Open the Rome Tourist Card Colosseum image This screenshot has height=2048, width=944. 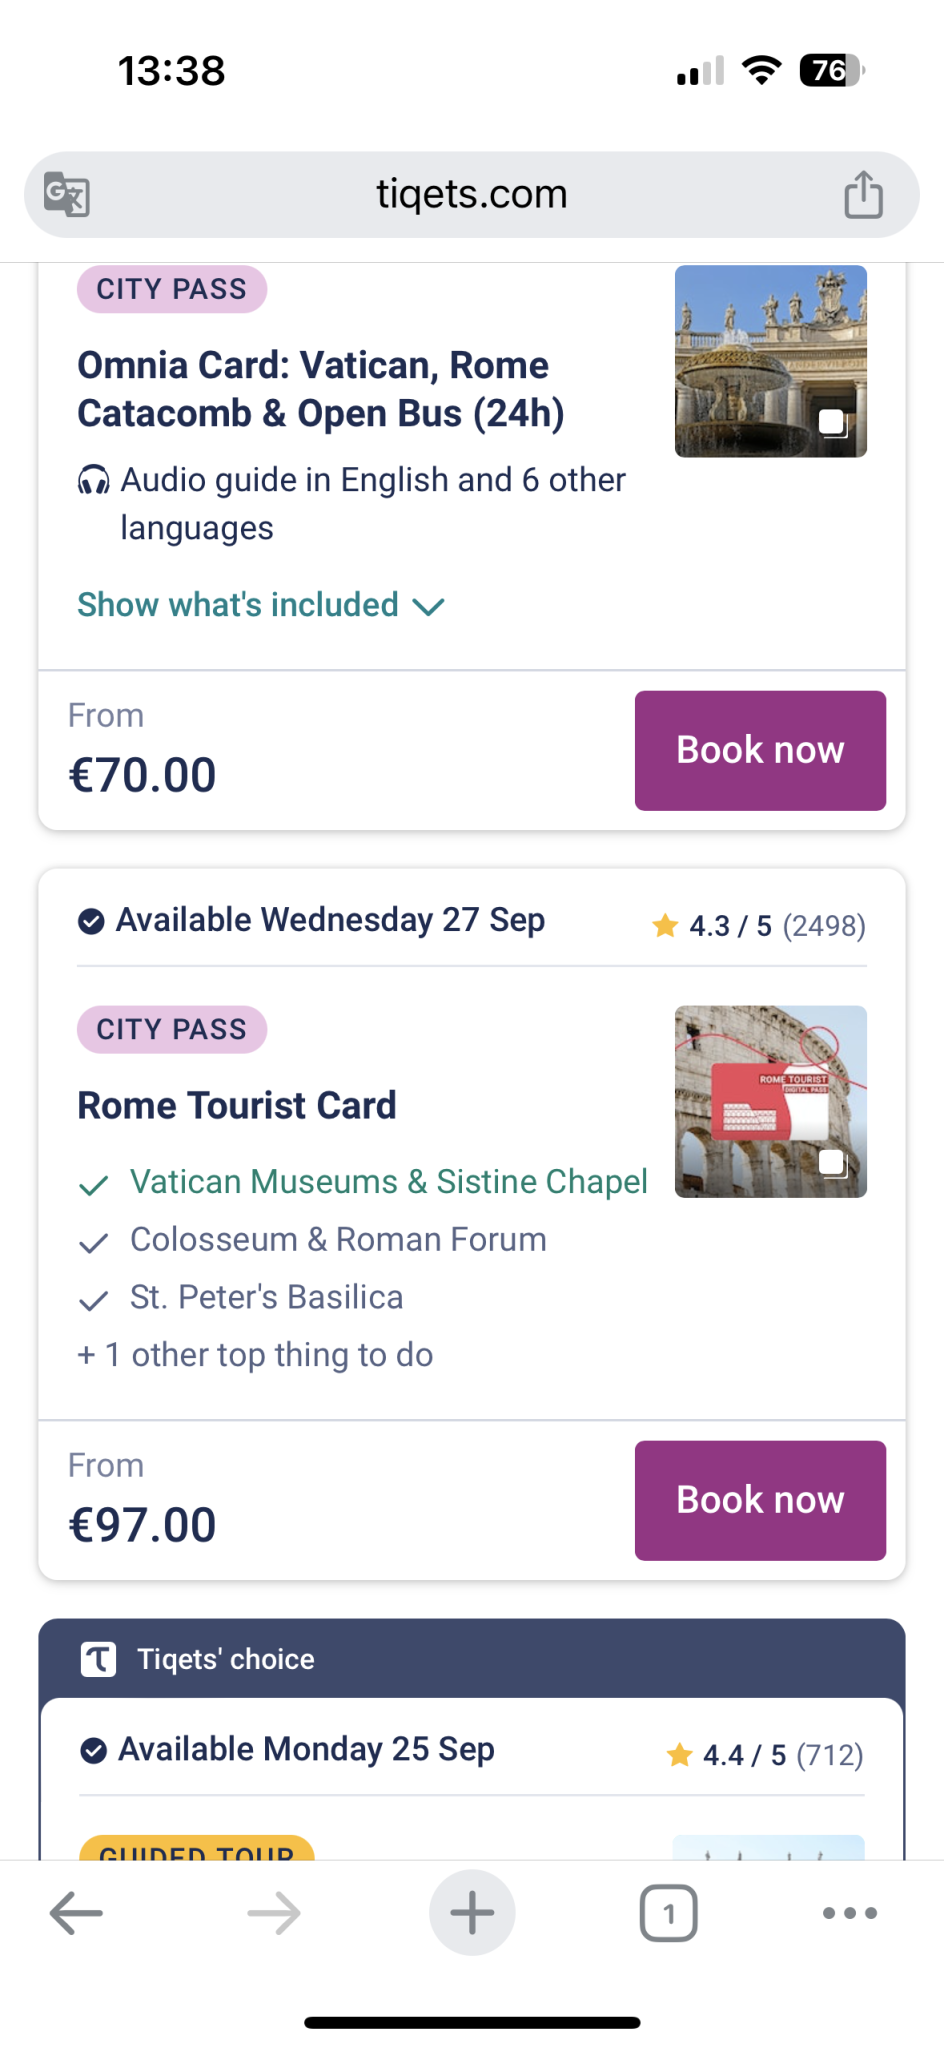pyautogui.click(x=770, y=1101)
